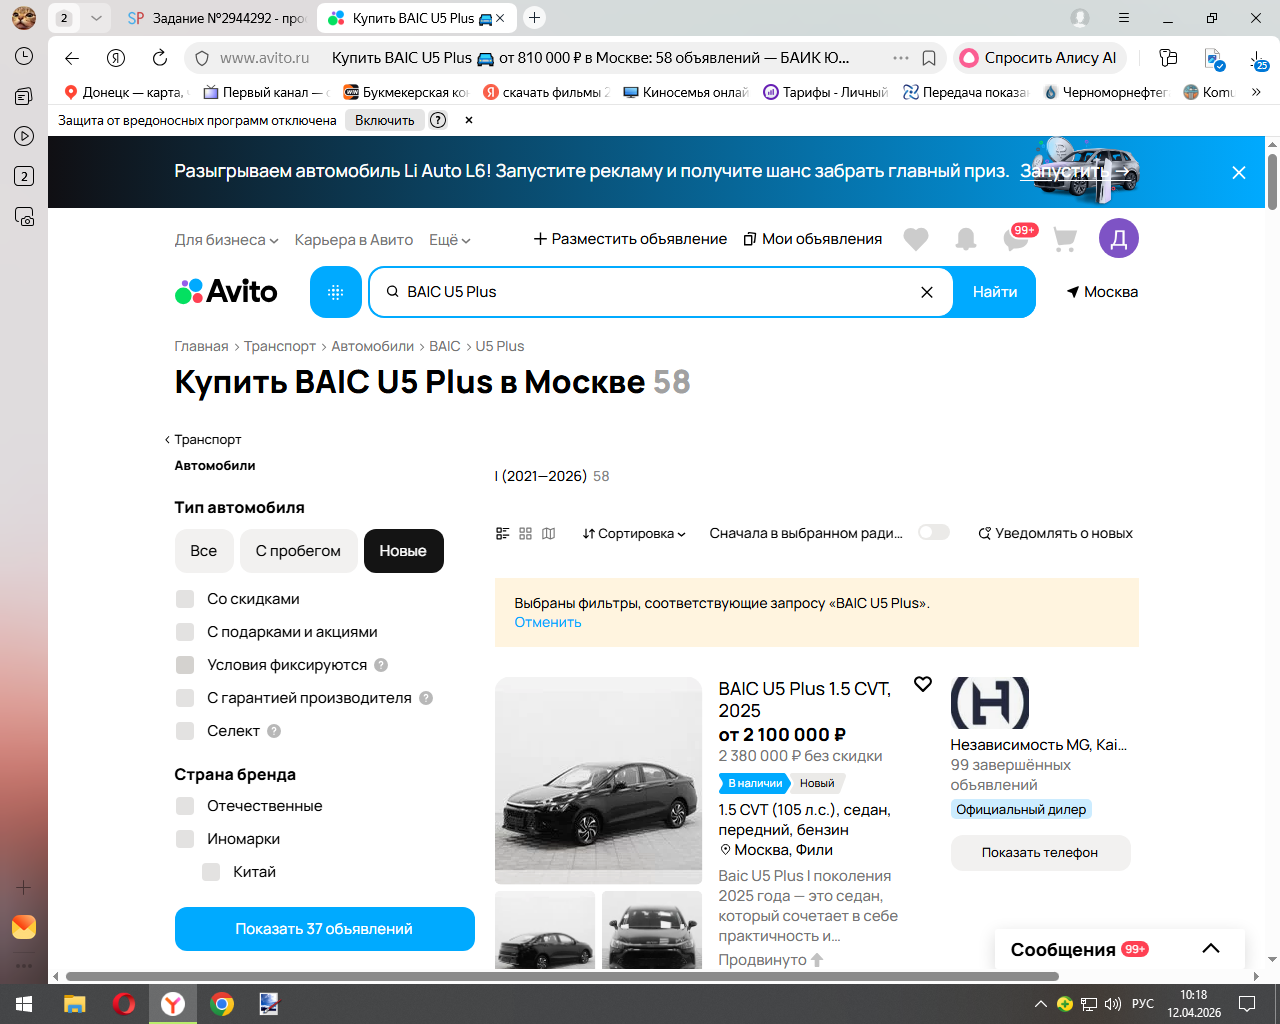Open the screenshot tool in browser sidebar
This screenshot has height=1024, width=1280.
(24, 216)
